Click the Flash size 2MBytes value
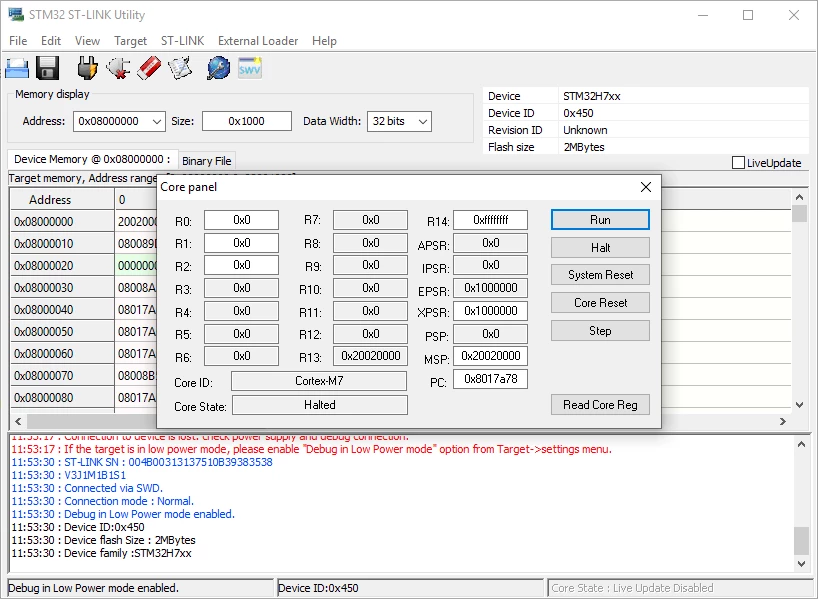 [584, 147]
